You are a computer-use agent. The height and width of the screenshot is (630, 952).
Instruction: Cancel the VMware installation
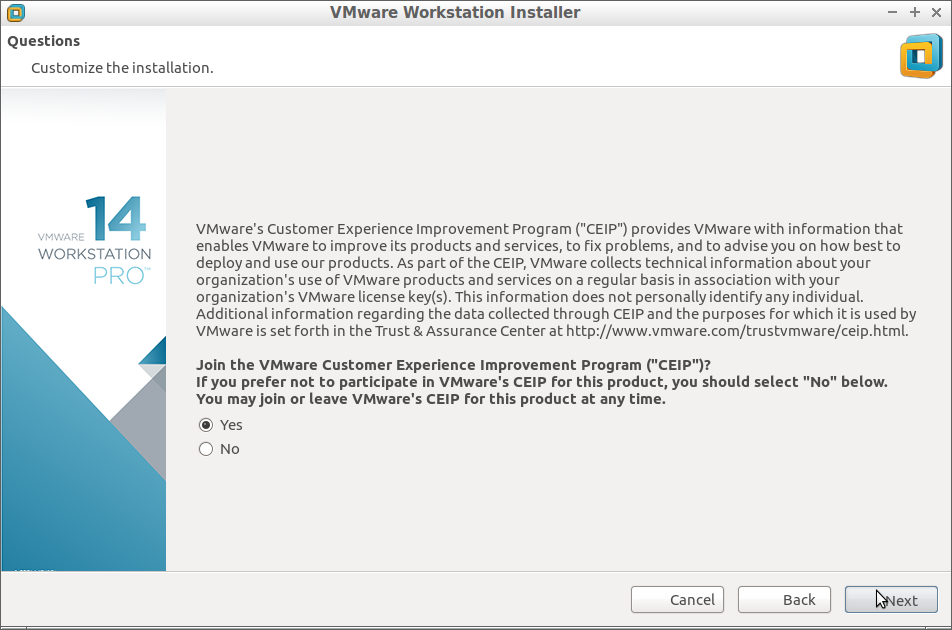(678, 600)
